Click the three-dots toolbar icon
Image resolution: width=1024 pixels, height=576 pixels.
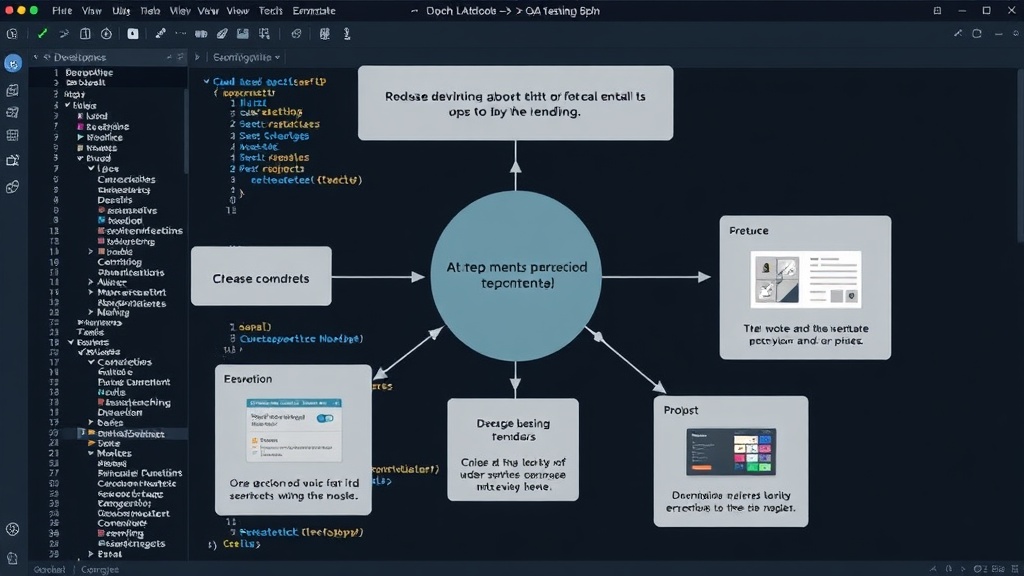click(181, 33)
